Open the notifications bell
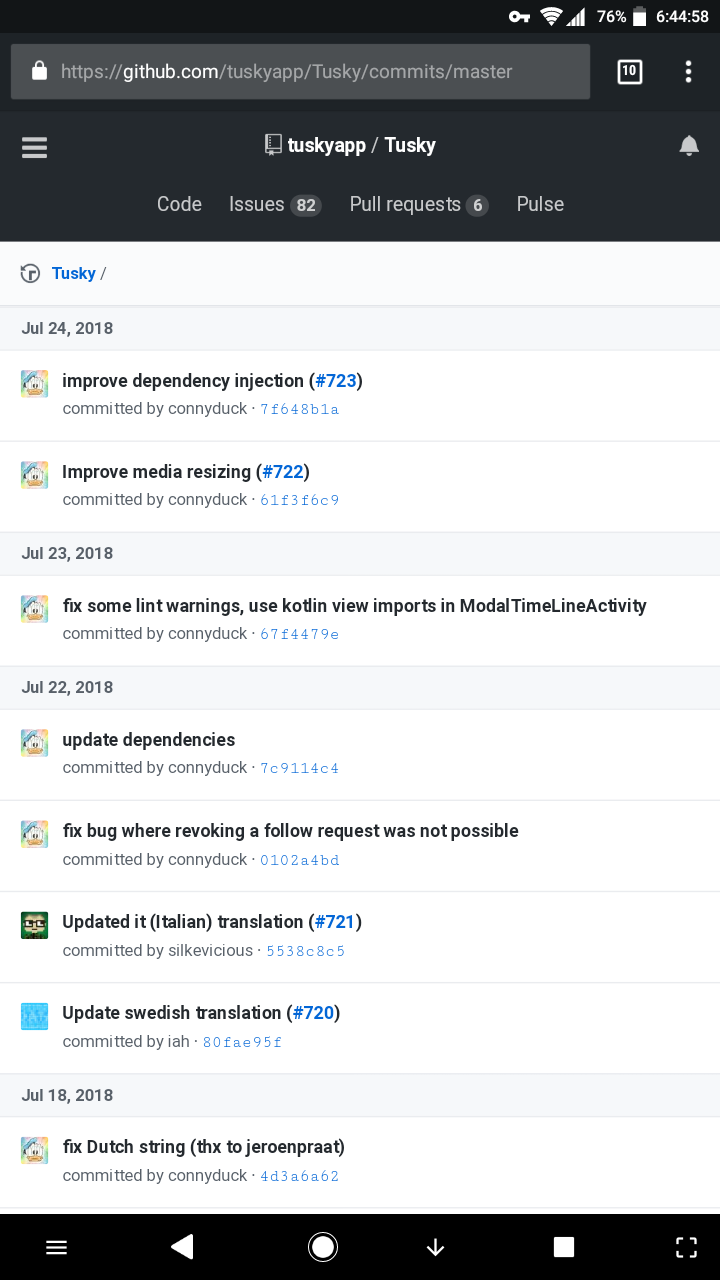The height and width of the screenshot is (1280, 720). click(689, 146)
